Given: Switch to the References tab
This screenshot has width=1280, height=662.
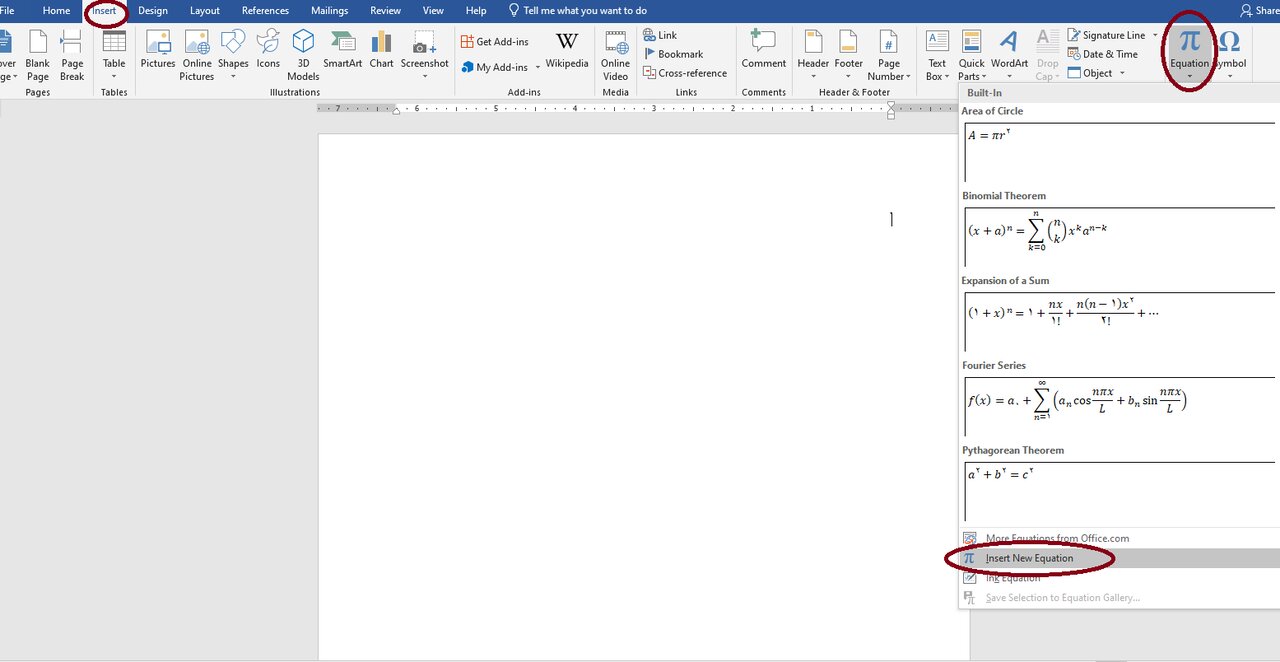Looking at the screenshot, I should click(x=265, y=11).
